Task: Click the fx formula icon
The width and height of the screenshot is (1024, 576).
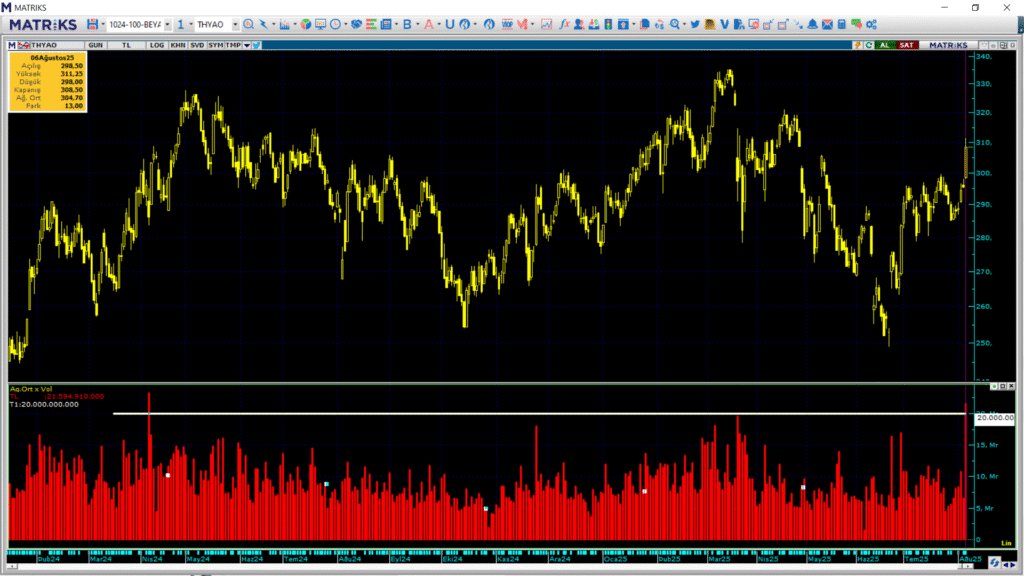Action: click(565, 24)
